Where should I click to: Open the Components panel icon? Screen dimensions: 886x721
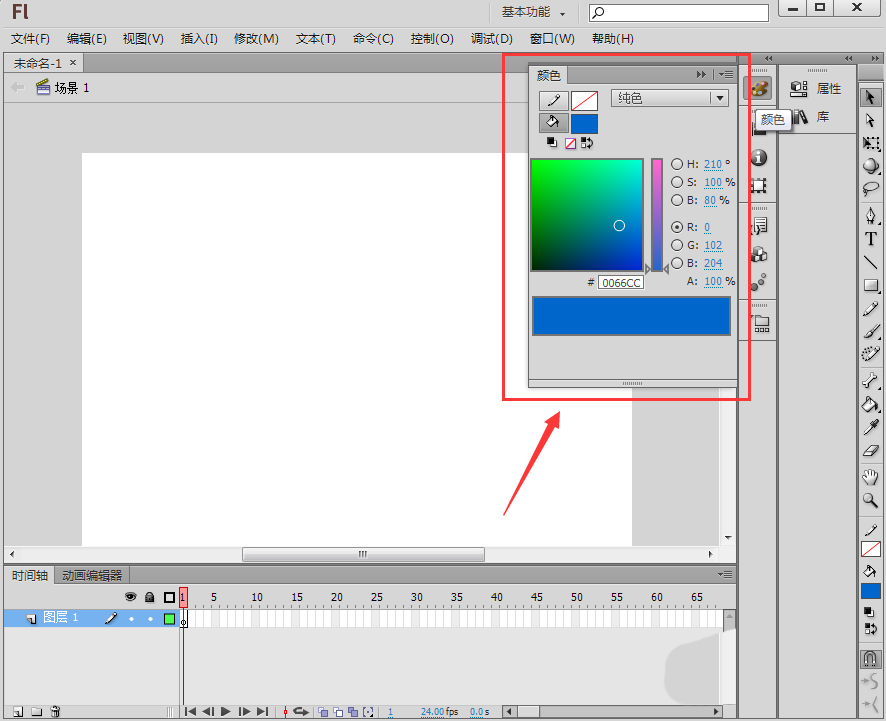(758, 254)
